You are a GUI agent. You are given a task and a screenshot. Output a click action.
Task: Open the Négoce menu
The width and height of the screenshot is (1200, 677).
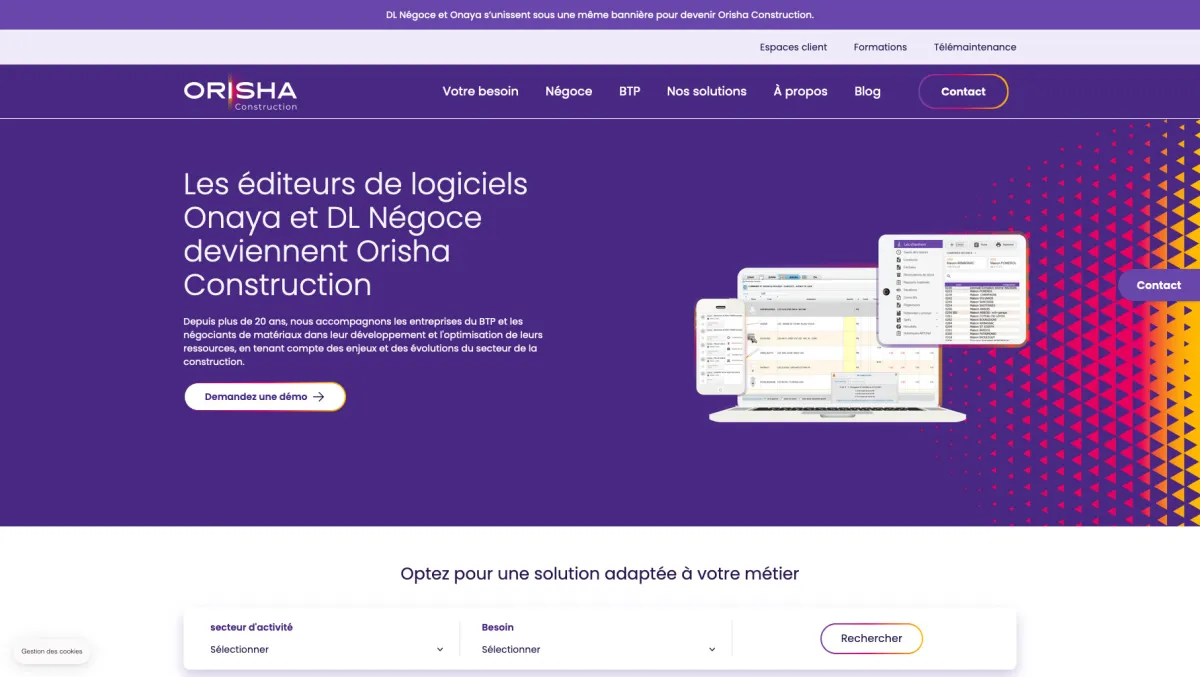pos(568,91)
